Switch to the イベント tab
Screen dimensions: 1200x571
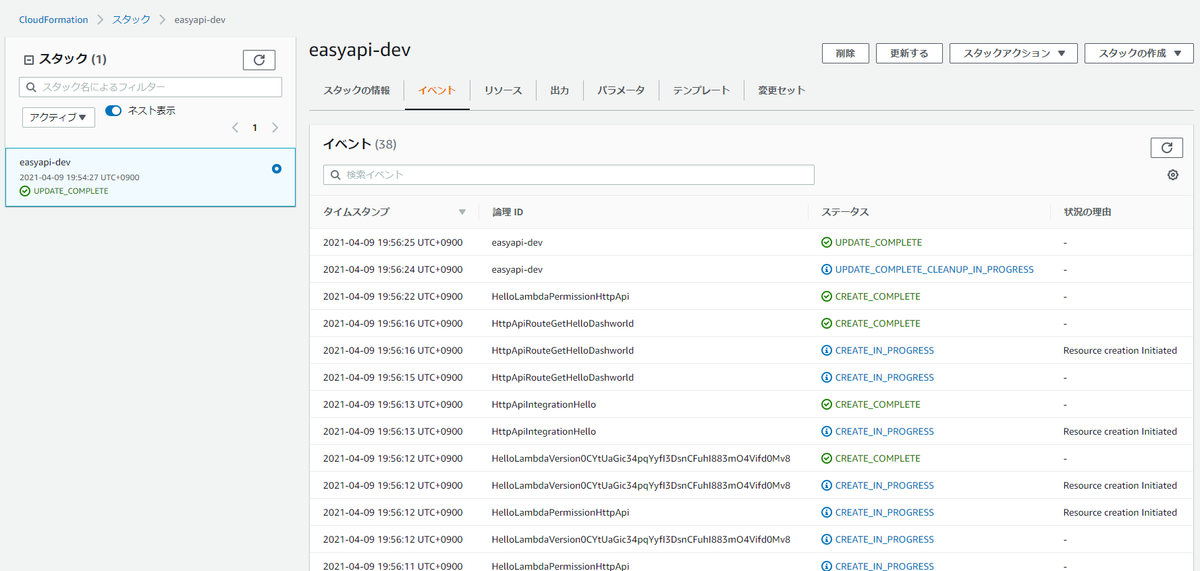pos(437,90)
